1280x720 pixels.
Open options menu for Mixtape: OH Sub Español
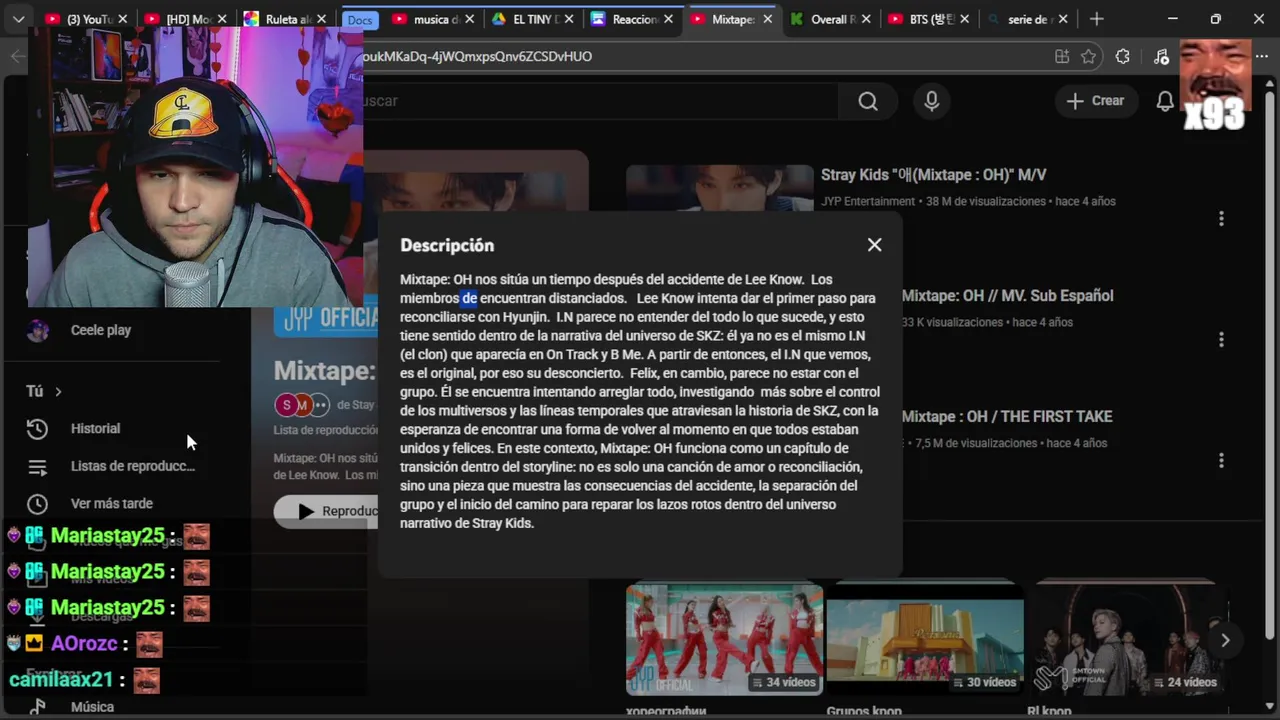click(x=1221, y=339)
